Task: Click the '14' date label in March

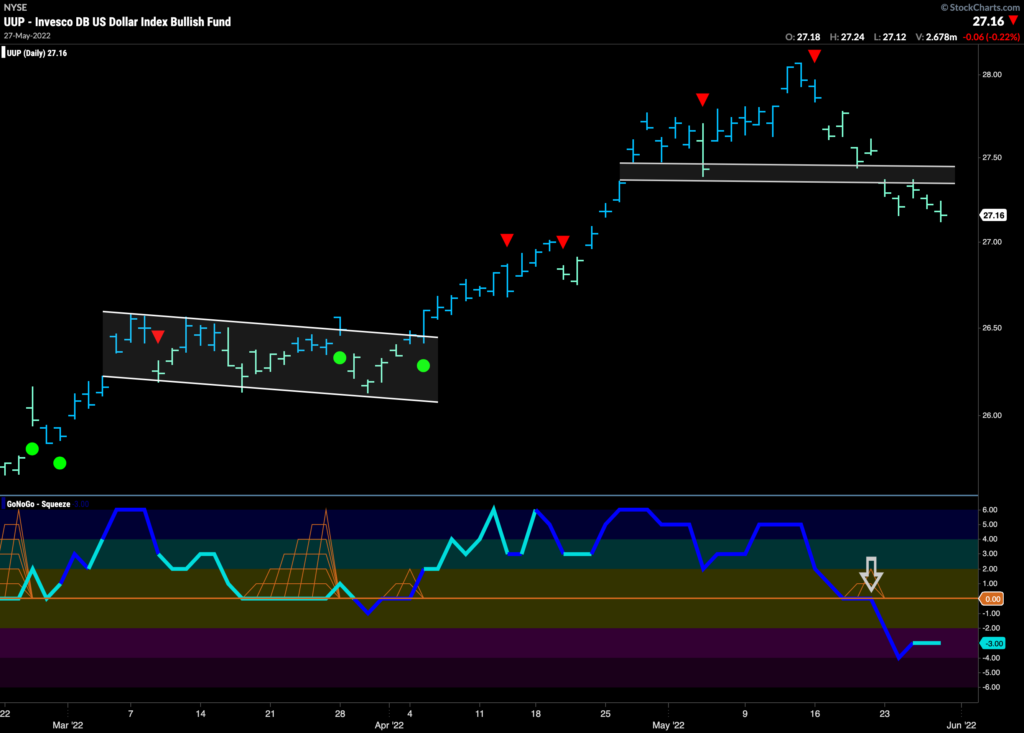Action: click(x=200, y=713)
